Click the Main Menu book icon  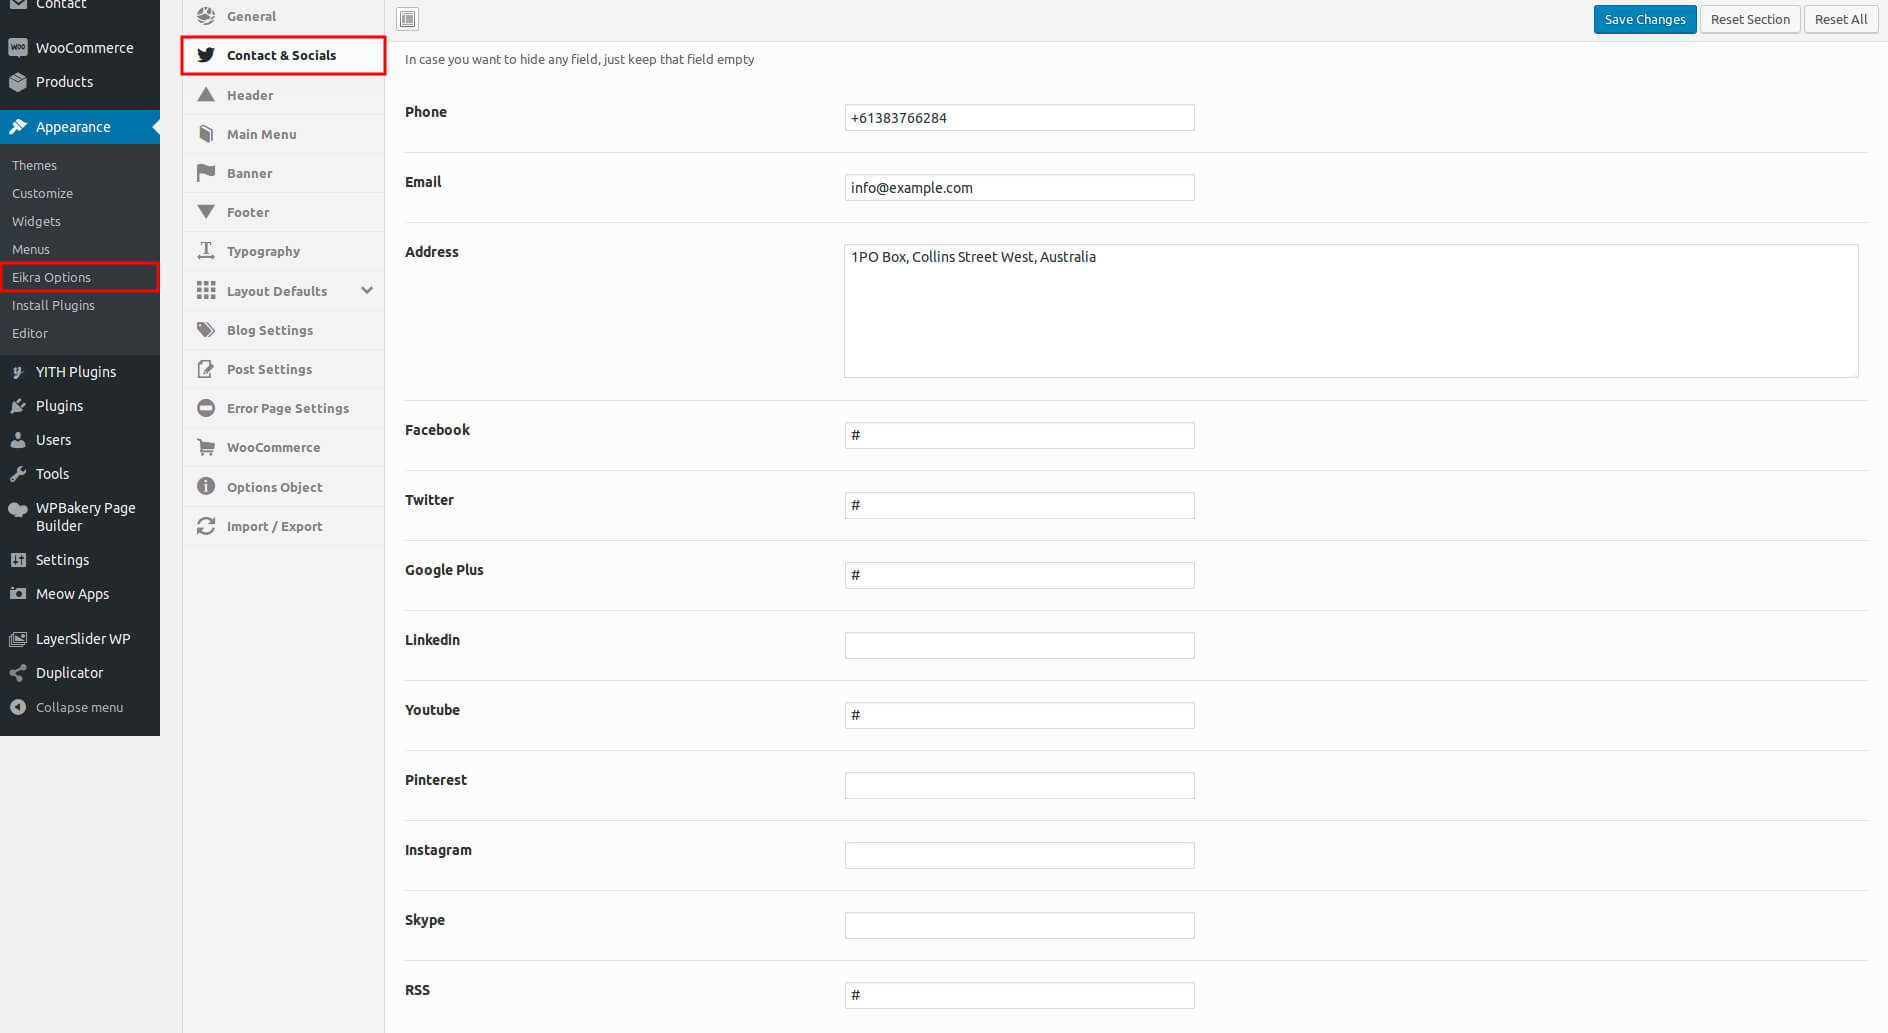tap(206, 134)
